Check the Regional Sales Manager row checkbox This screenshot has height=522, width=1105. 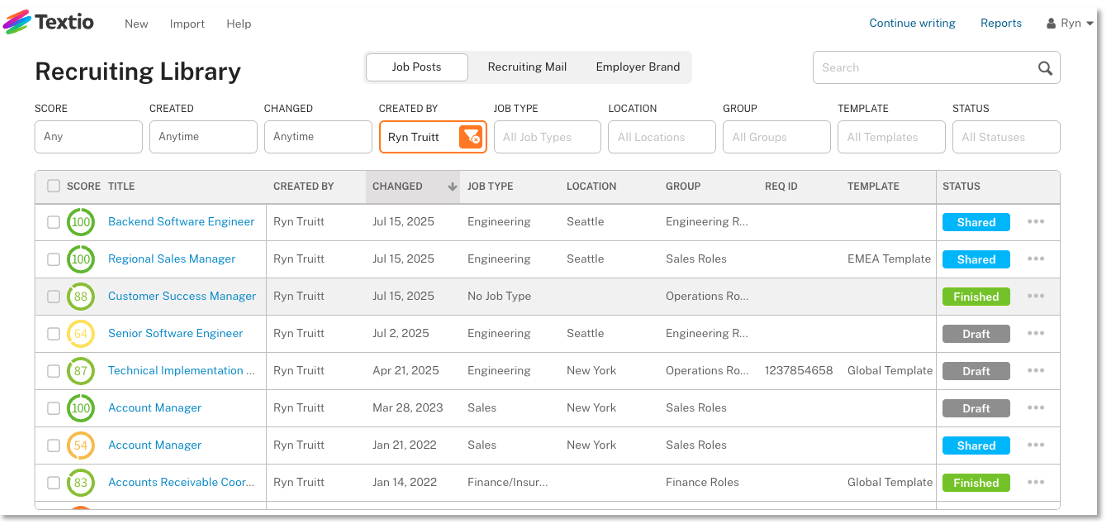point(54,259)
